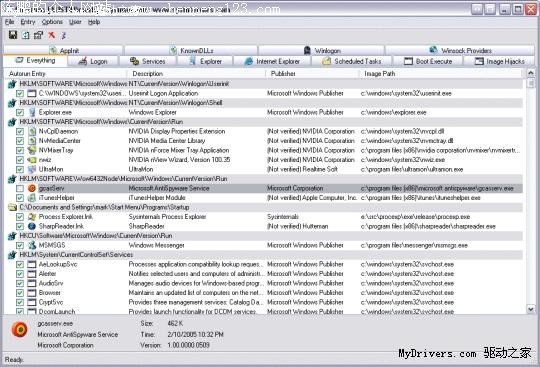Open the File menu

[x=9, y=22]
